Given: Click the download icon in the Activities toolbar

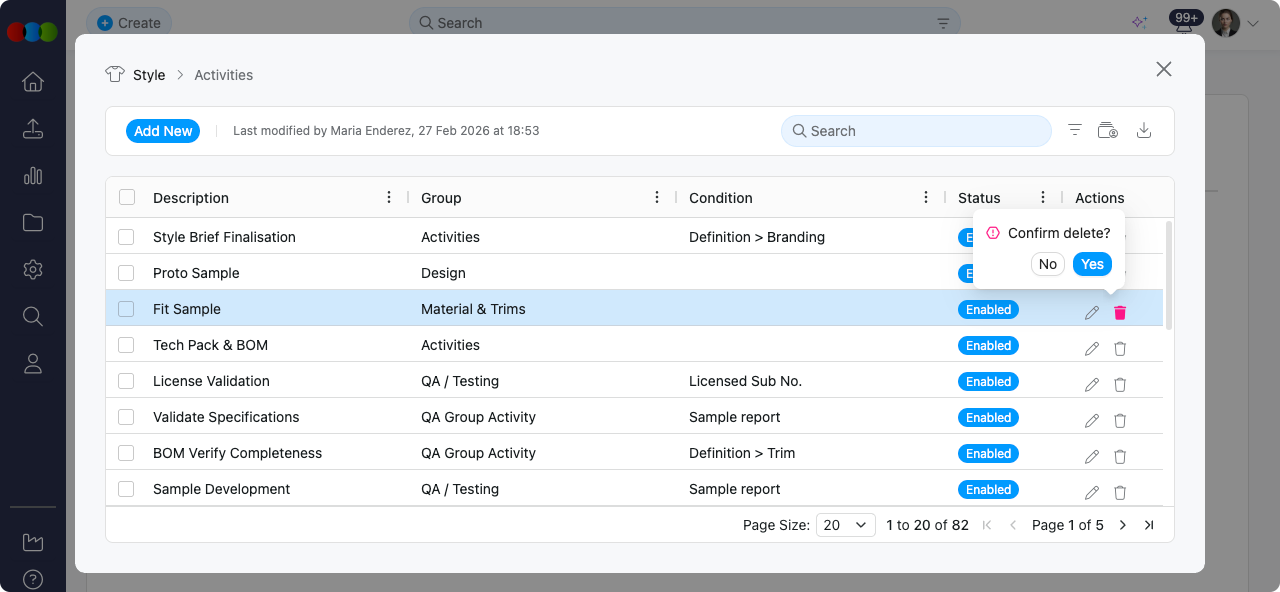Looking at the screenshot, I should 1145,131.
